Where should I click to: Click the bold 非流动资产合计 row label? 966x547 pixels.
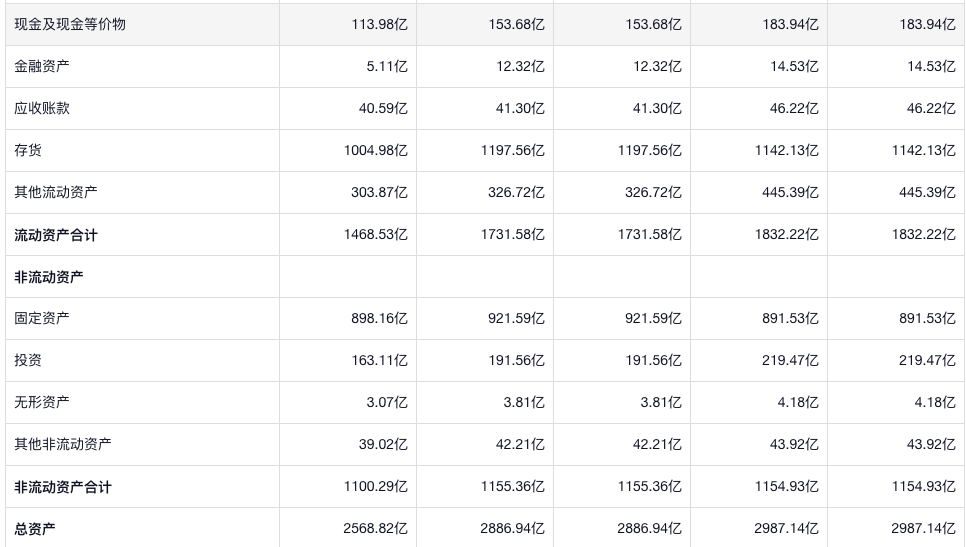(63, 487)
